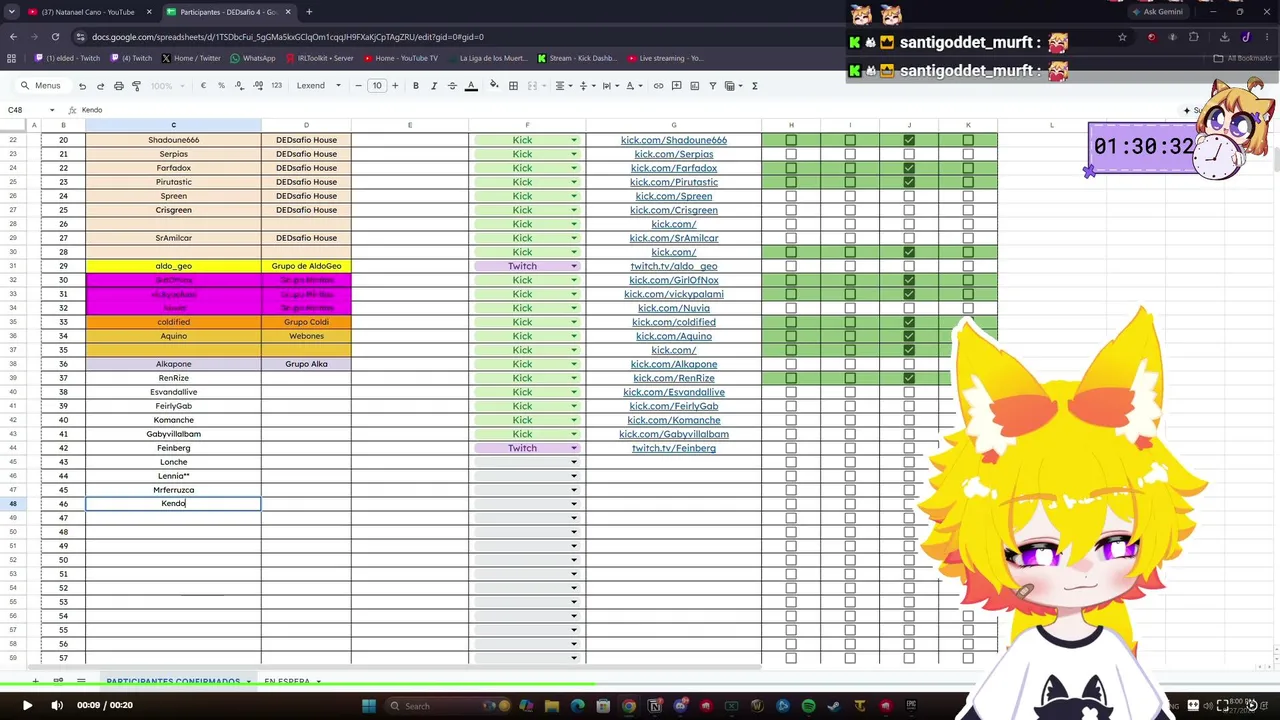Create a filter with the funnel icon
Screen dimensions: 1280x720
click(x=712, y=86)
